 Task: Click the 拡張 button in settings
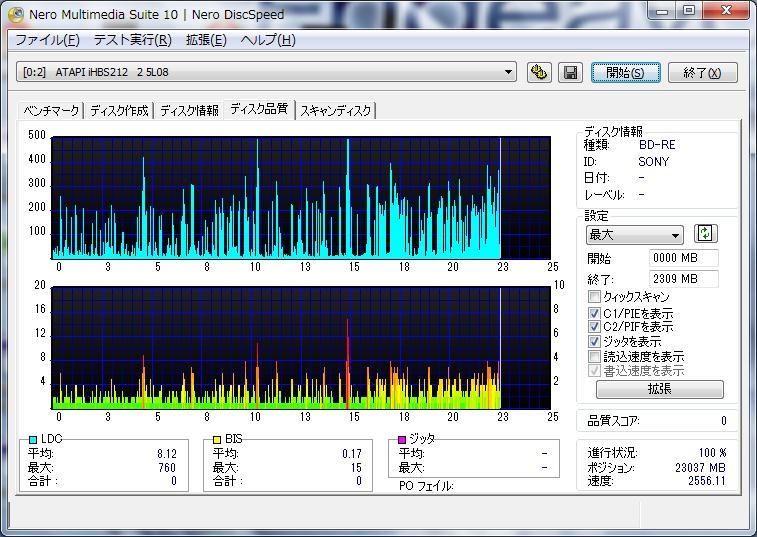(659, 389)
